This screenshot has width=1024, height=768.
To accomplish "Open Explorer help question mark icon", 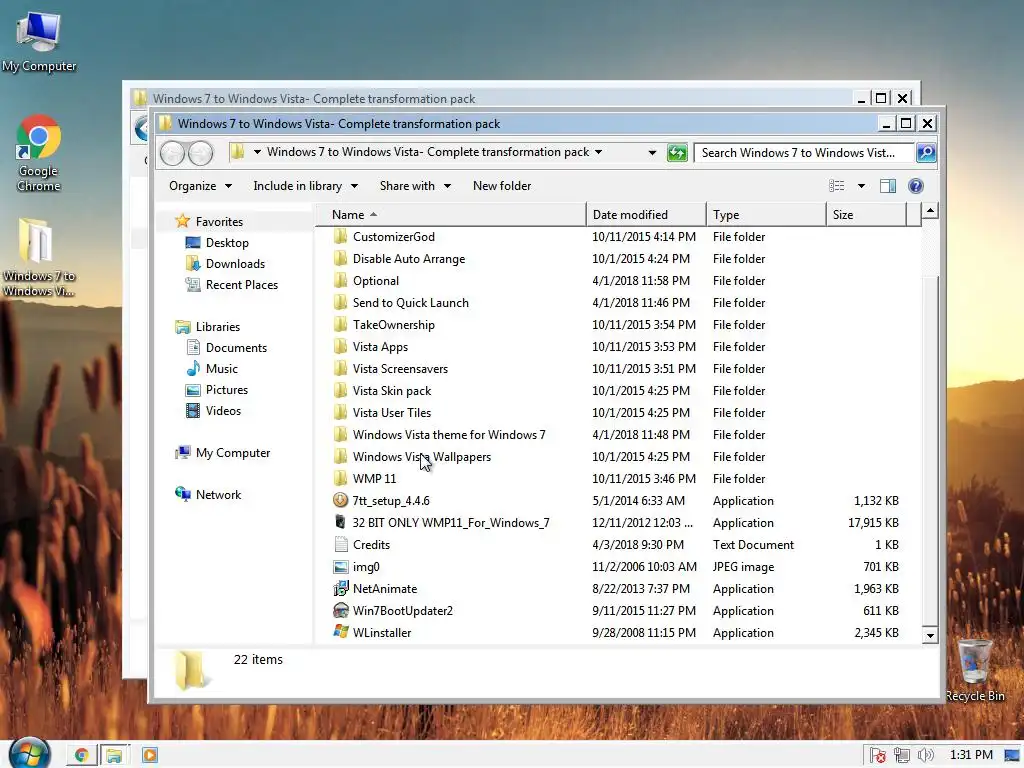I will pos(916,186).
